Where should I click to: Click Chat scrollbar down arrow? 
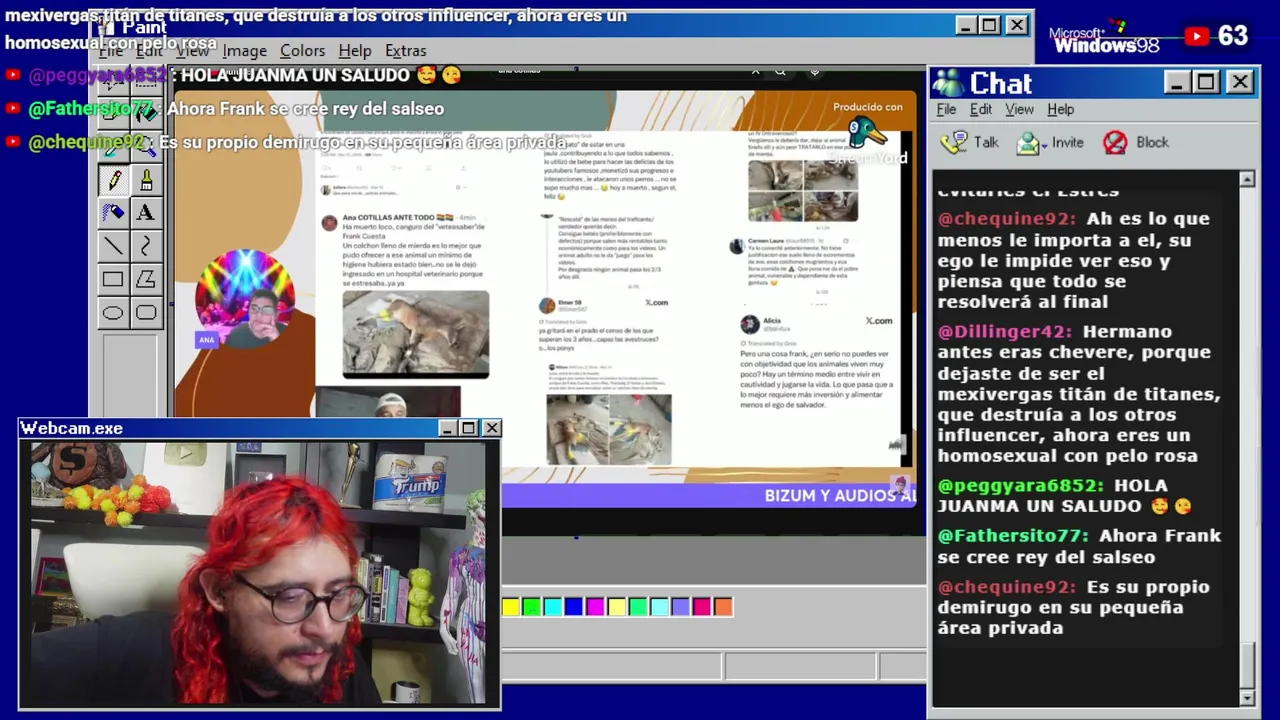[x=1247, y=697]
